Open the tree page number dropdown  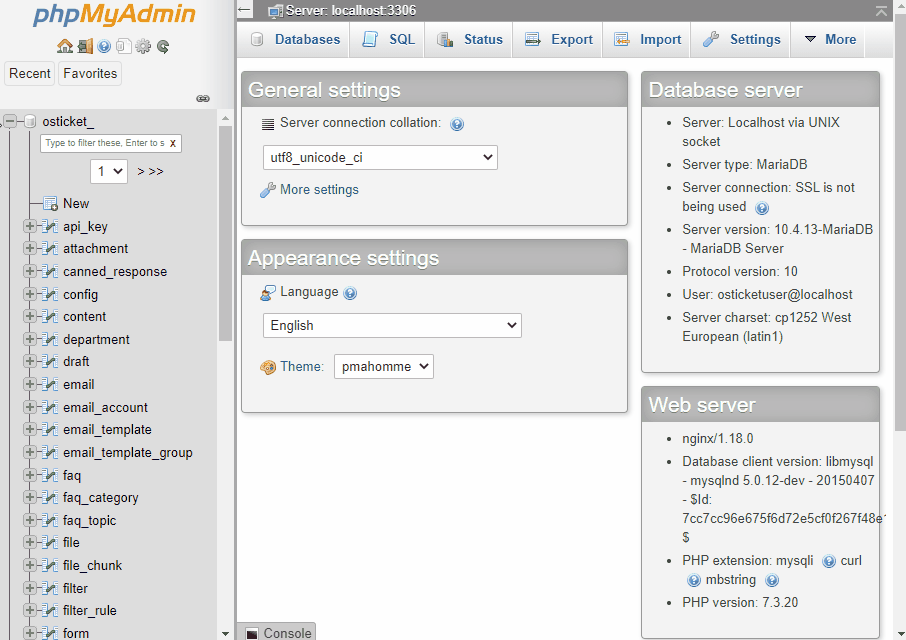[x=109, y=172]
